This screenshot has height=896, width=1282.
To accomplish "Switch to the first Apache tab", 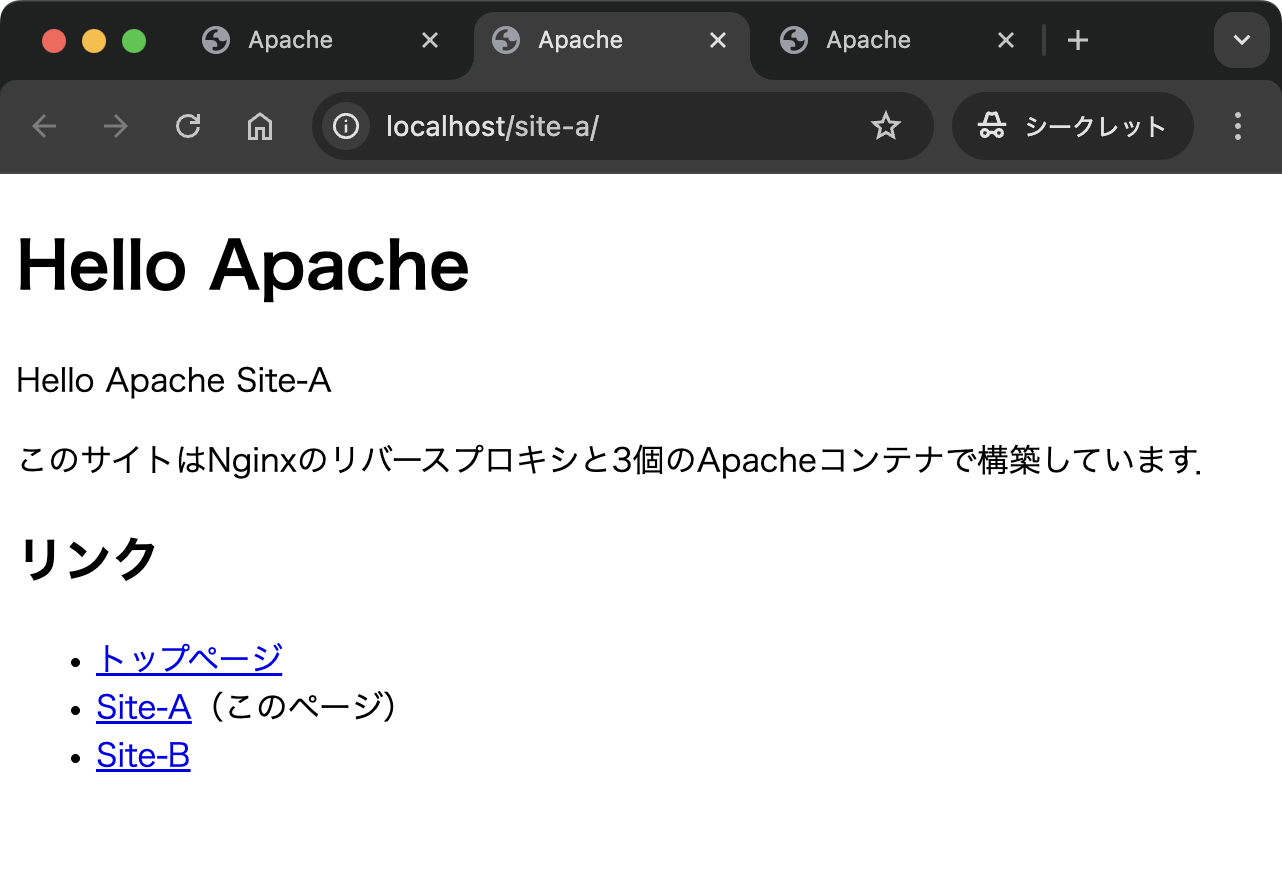I will click(x=290, y=41).
